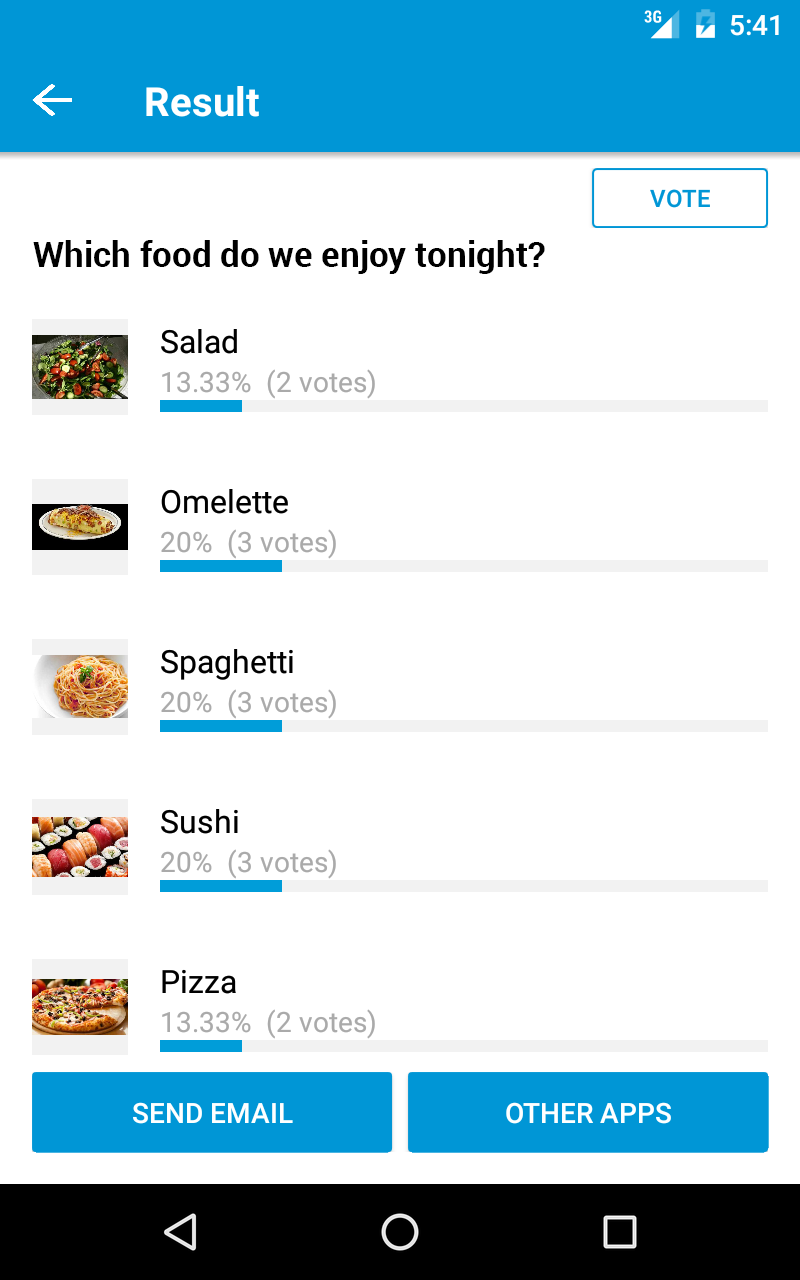Click the SEND EMAIL button

click(x=212, y=1112)
